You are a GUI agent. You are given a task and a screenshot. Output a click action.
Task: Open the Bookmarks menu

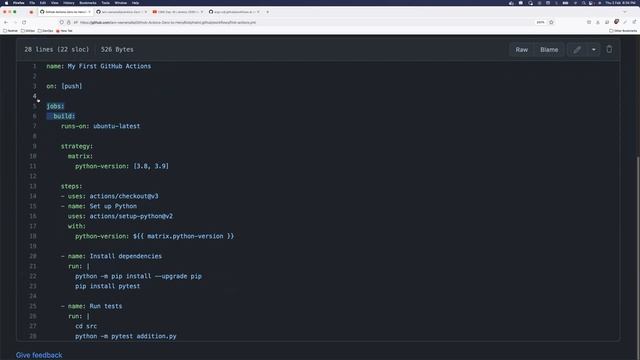[x=88, y=3]
